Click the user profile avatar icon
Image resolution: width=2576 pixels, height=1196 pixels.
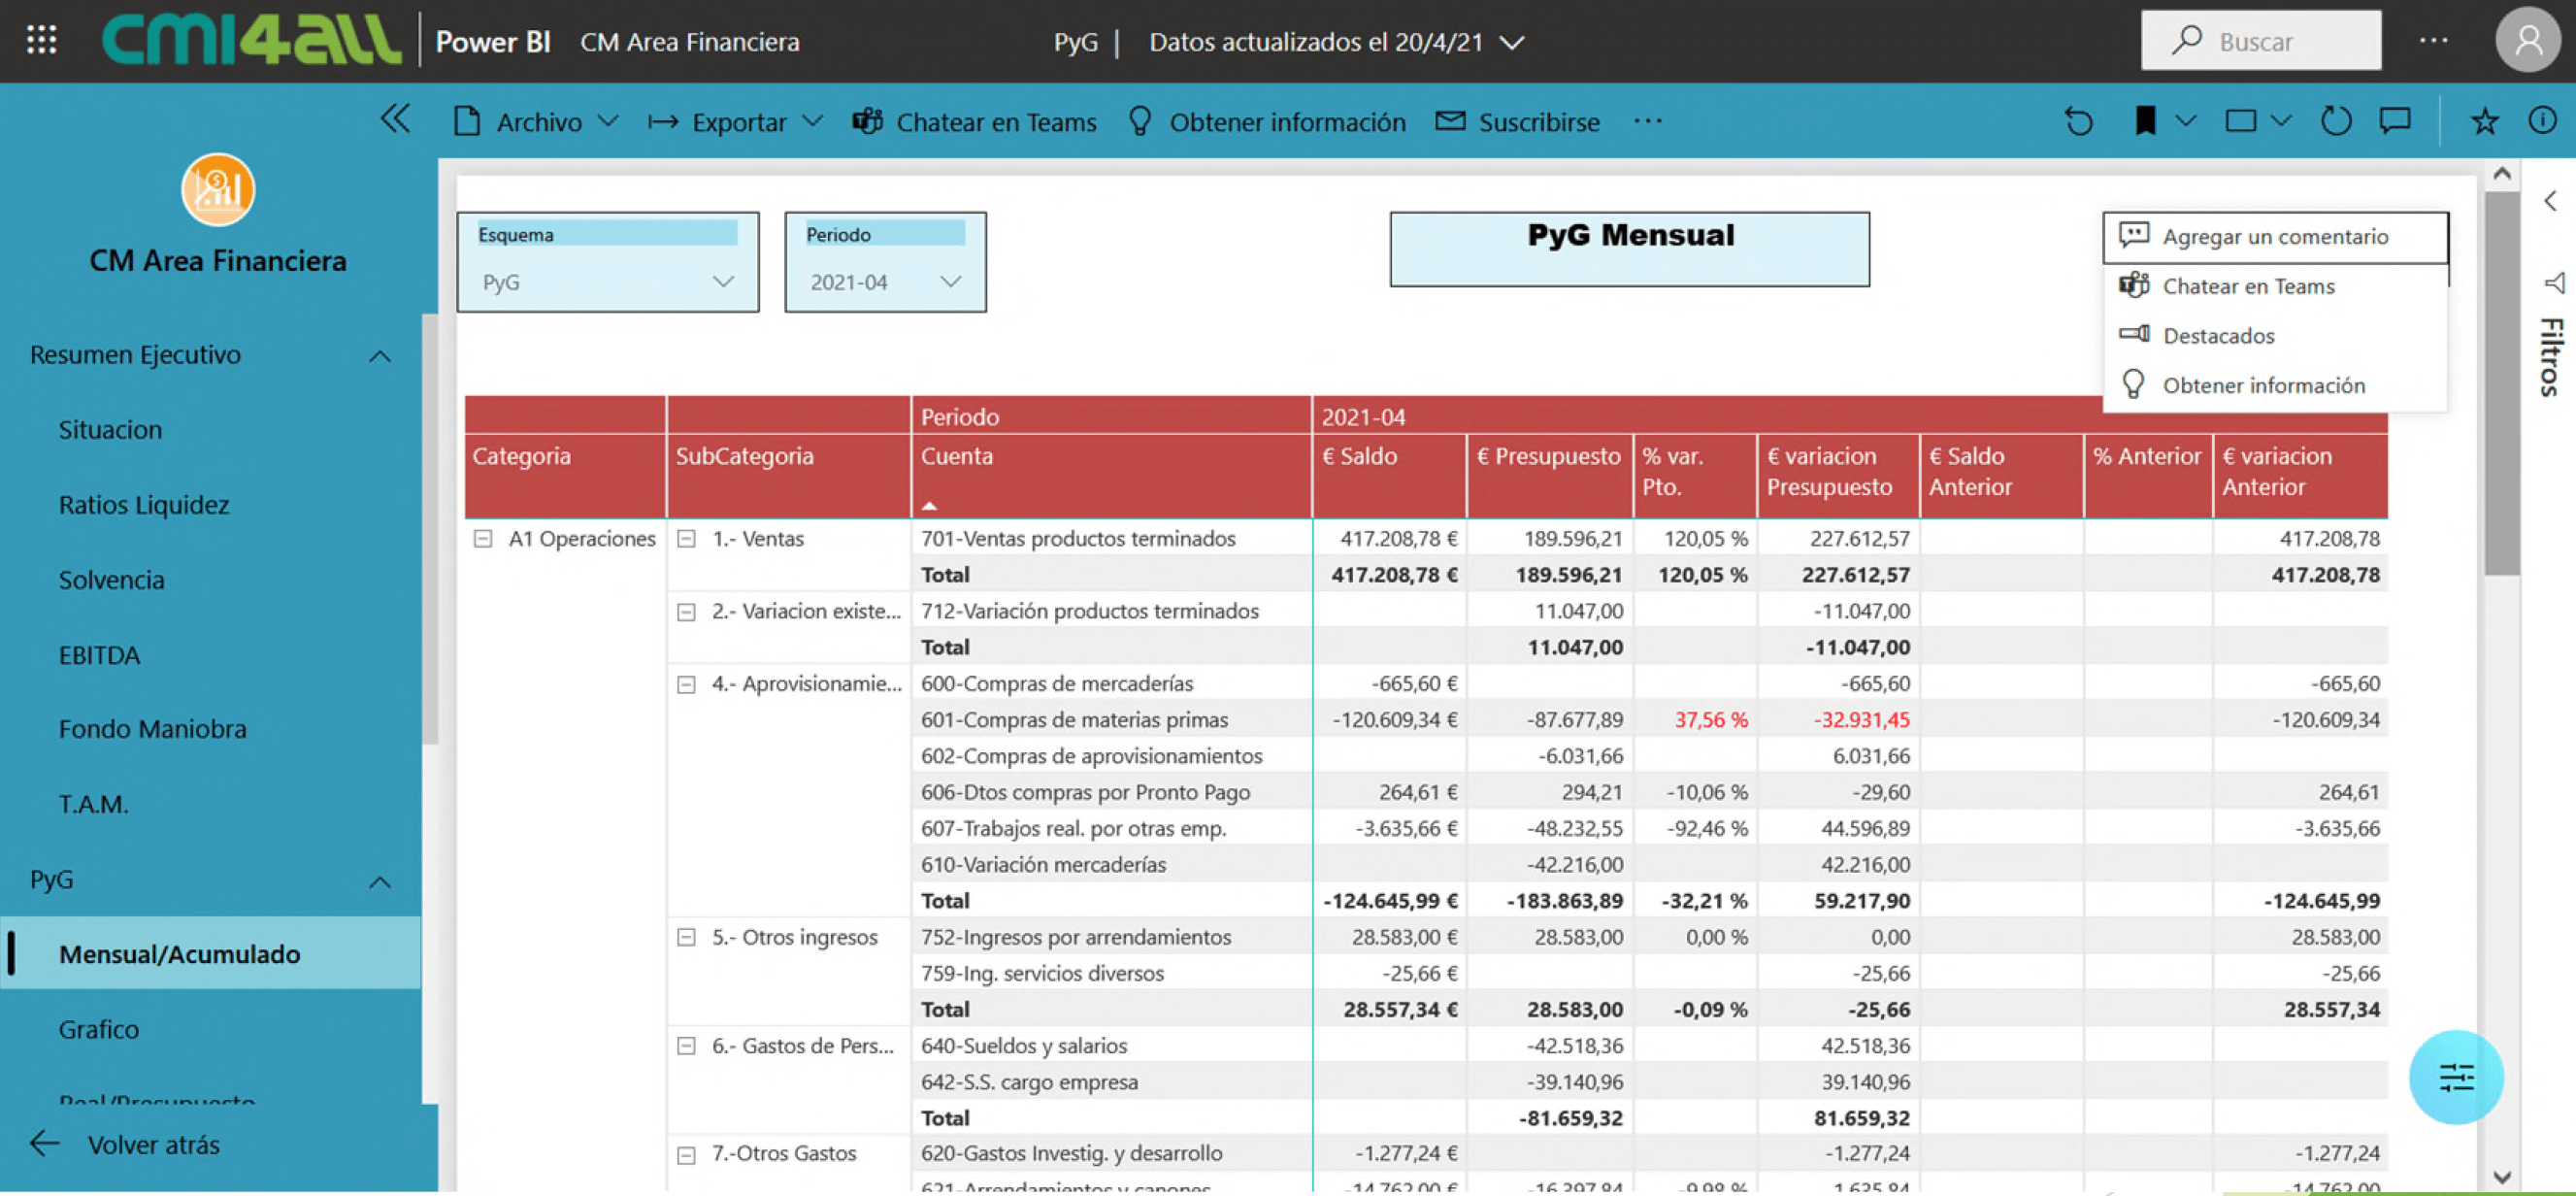[x=2527, y=40]
